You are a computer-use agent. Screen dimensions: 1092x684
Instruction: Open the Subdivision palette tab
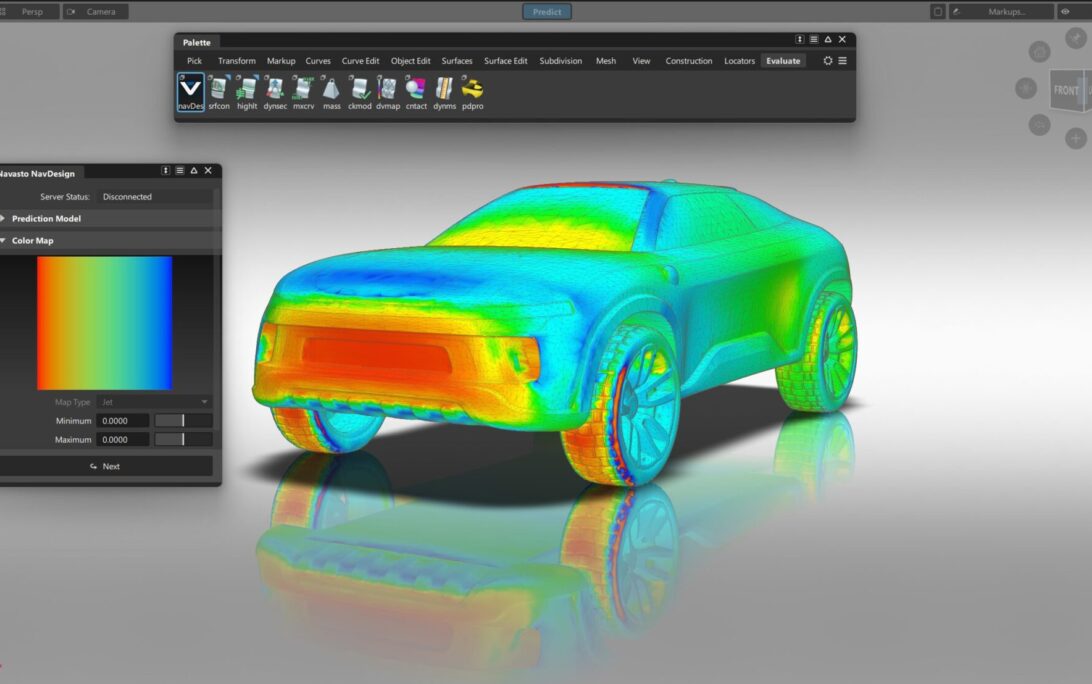pyautogui.click(x=560, y=61)
